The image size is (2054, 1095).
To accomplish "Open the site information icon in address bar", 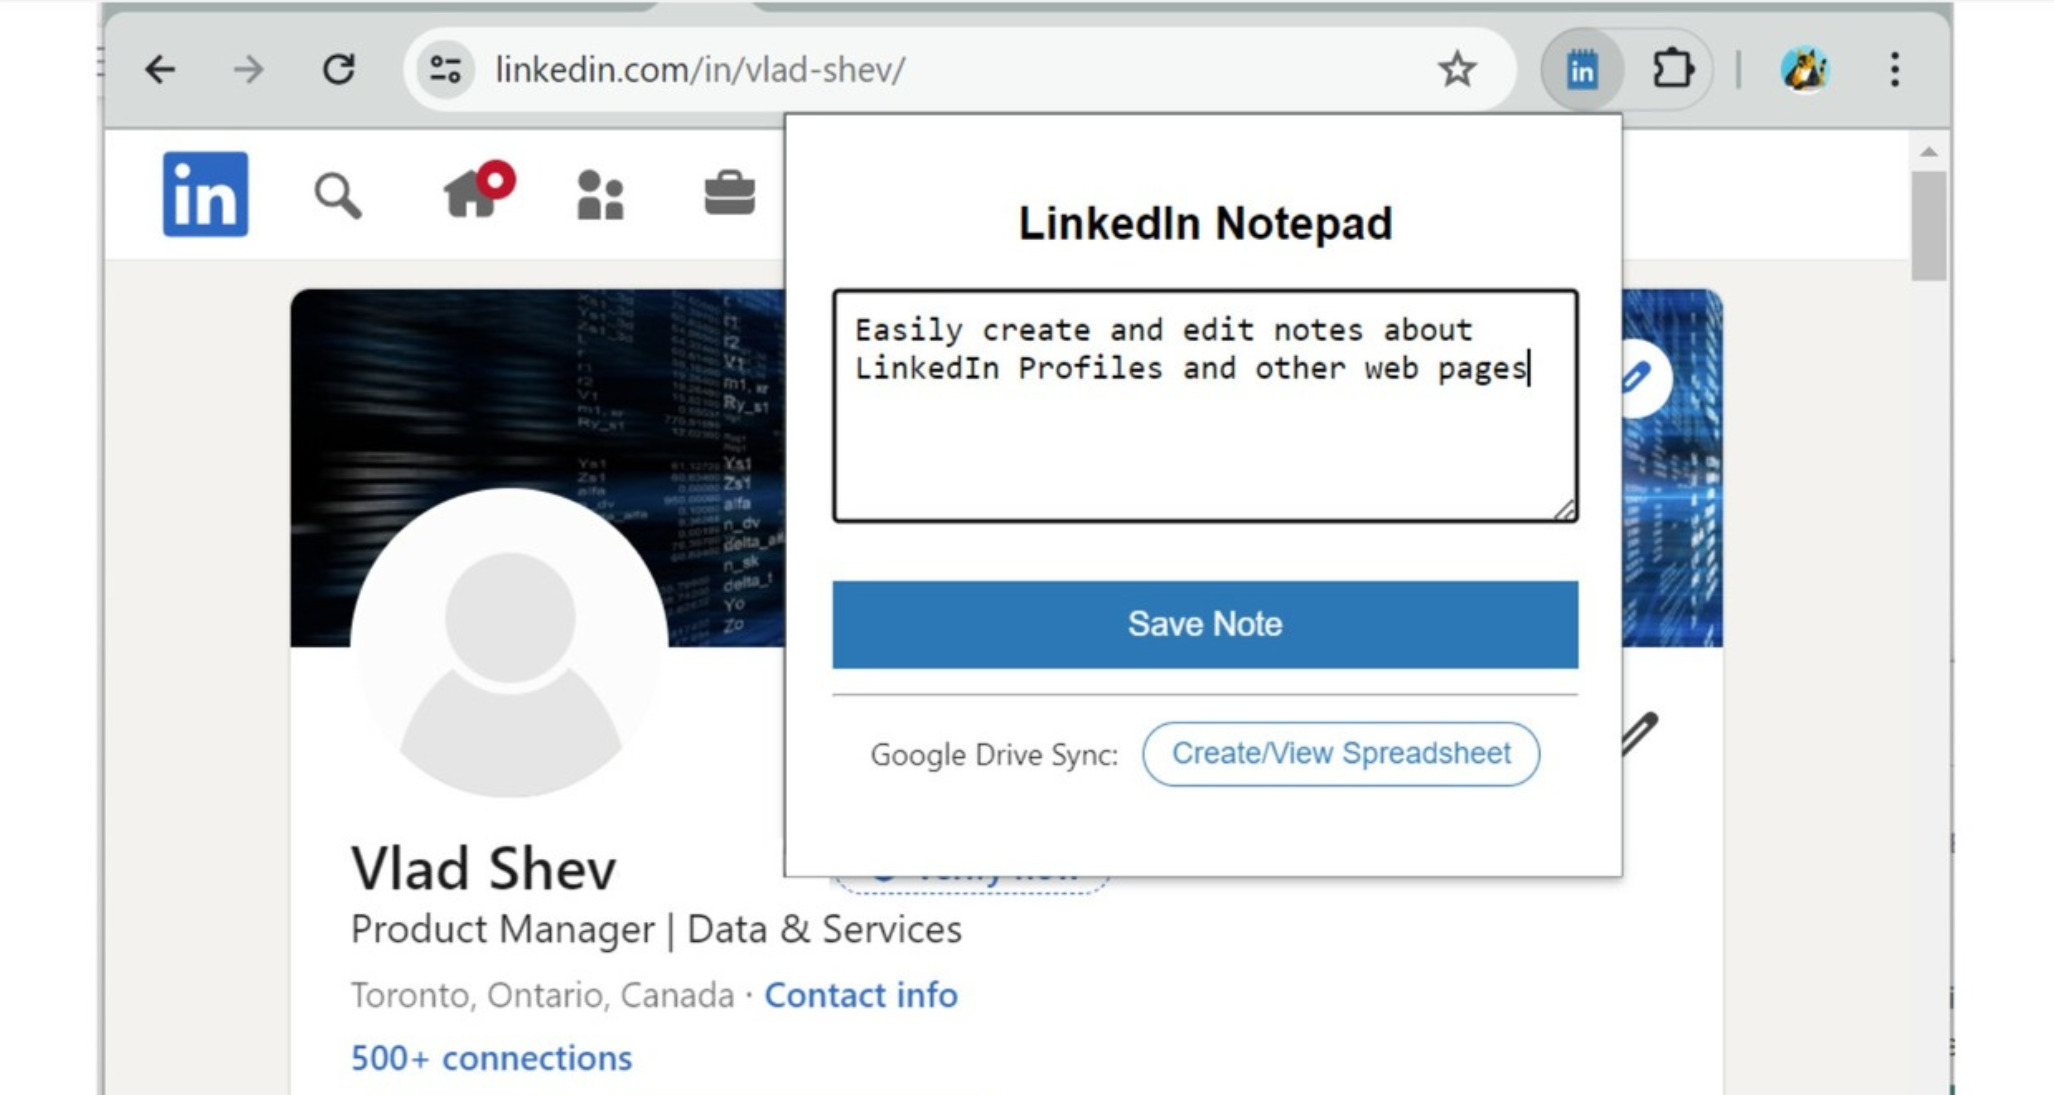I will 444,69.
